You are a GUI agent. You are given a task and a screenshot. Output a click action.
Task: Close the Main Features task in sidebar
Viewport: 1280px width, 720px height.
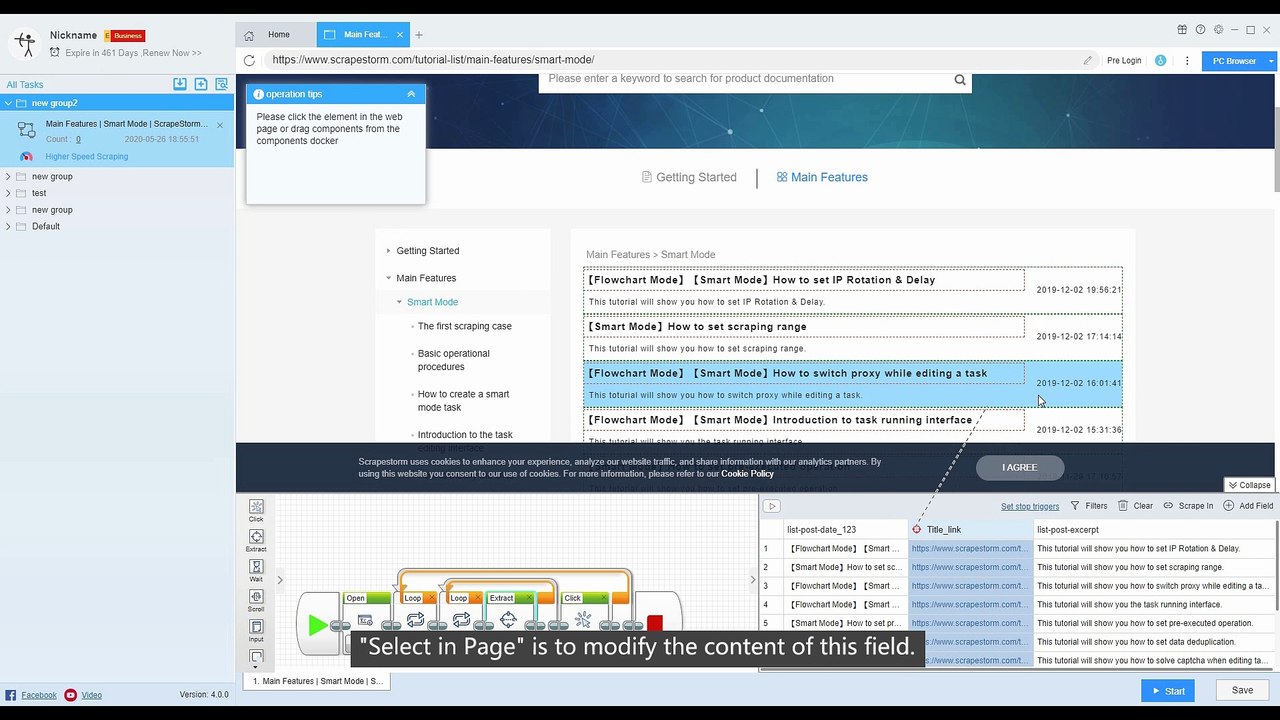point(220,125)
